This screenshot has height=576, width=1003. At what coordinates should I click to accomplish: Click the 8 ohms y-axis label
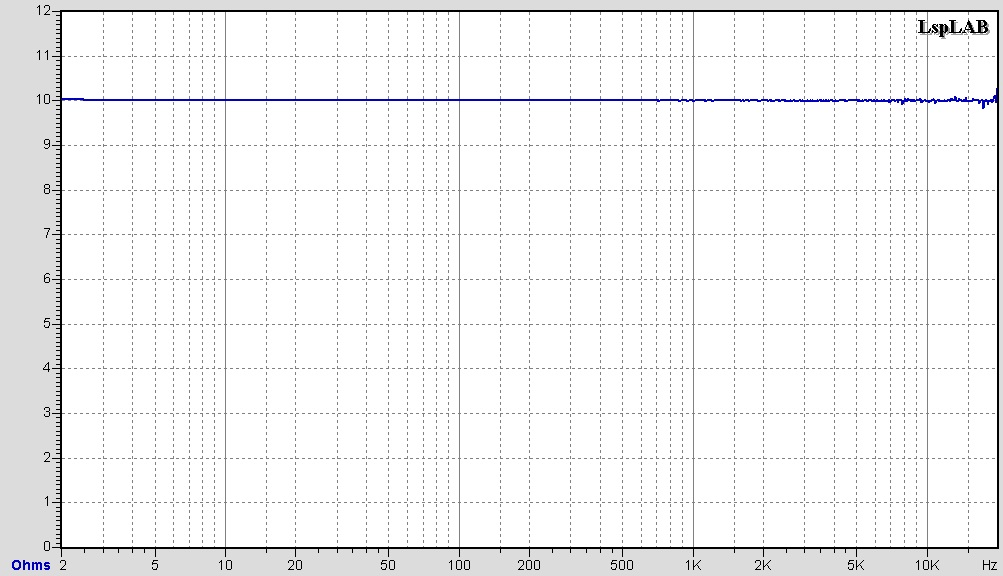47,189
